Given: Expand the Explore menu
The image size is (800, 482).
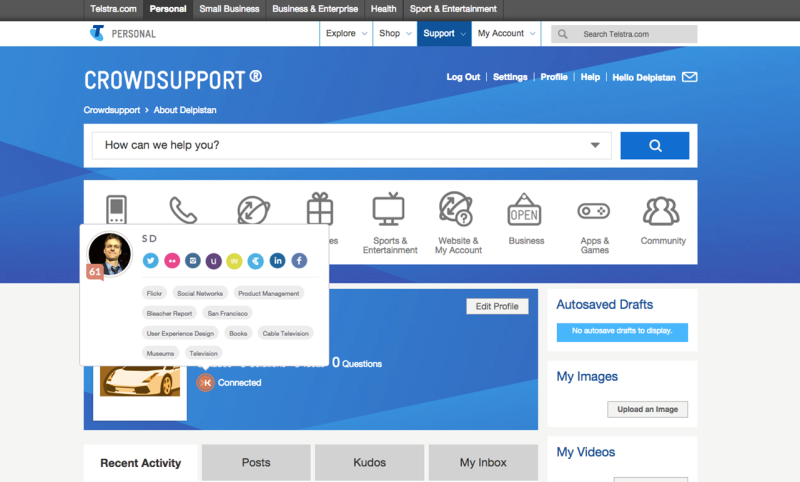Looking at the screenshot, I should (346, 33).
